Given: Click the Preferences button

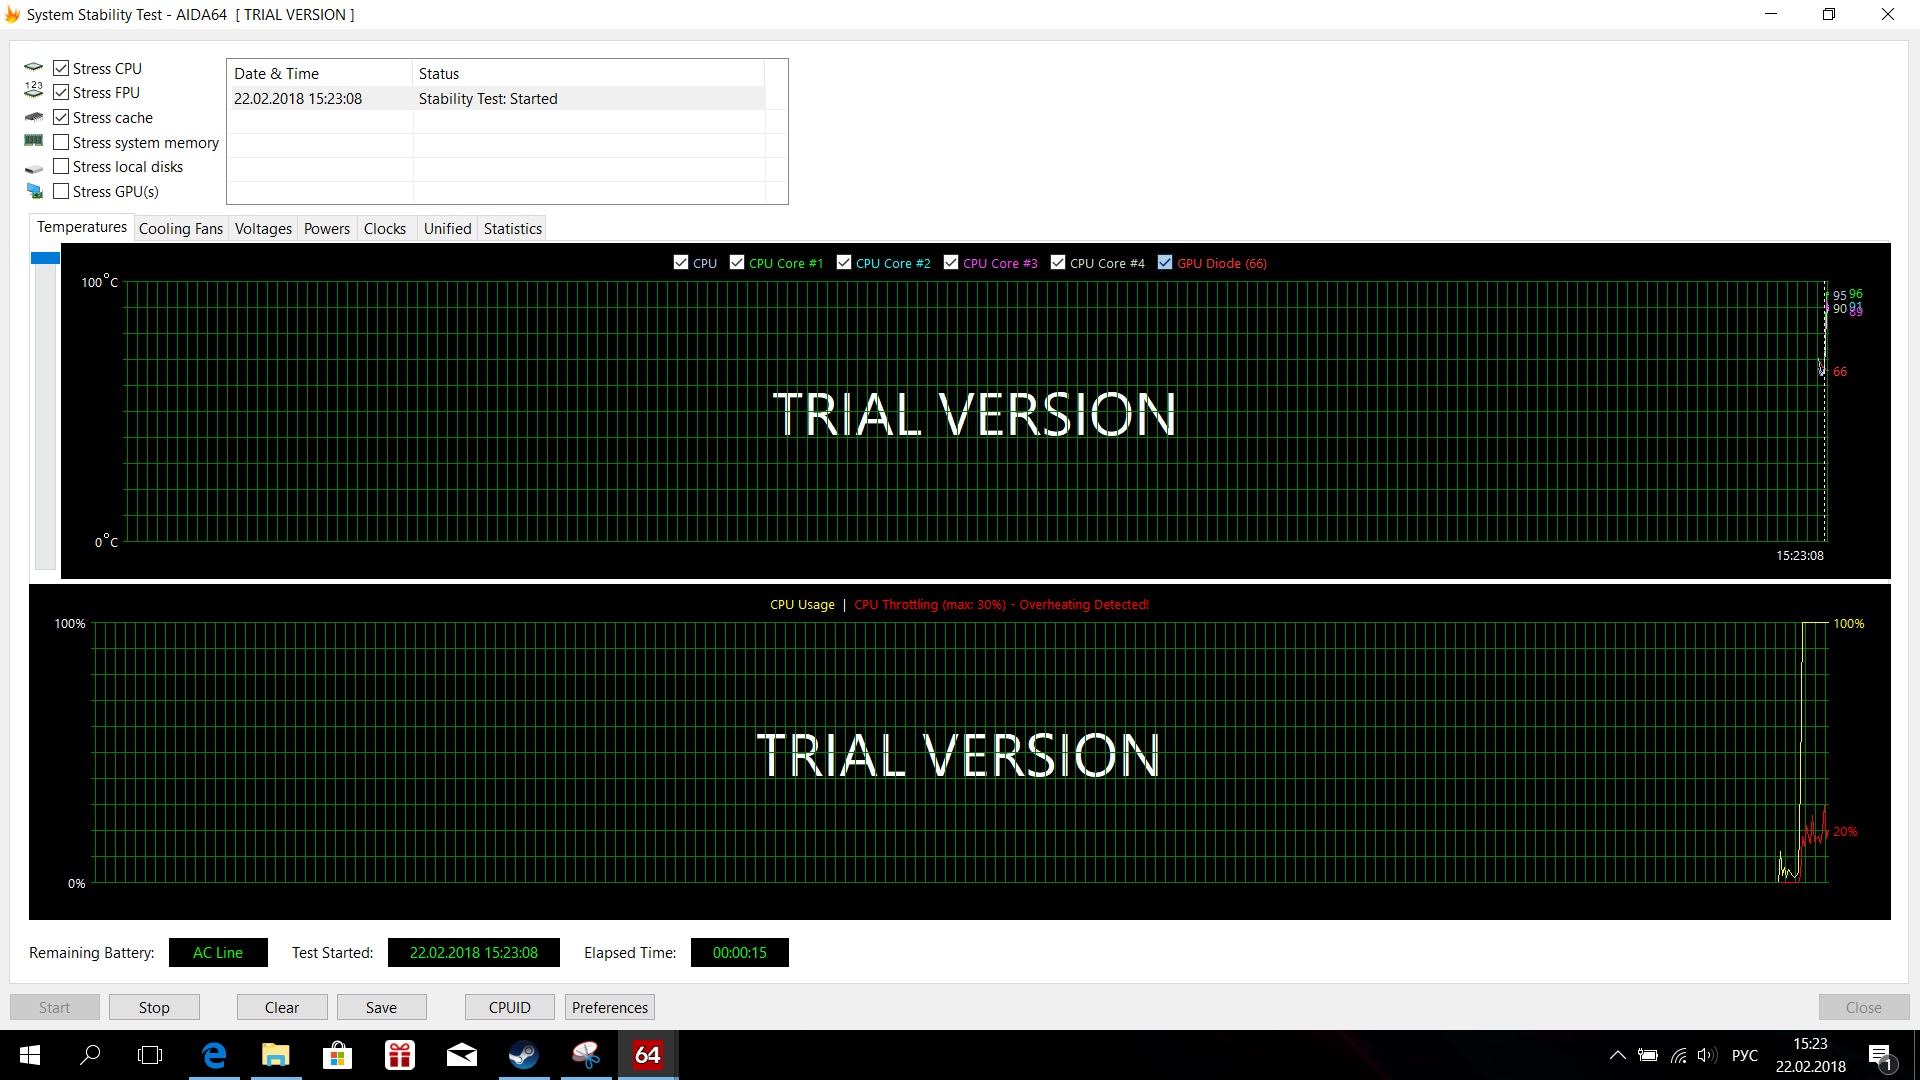Looking at the screenshot, I should (609, 1007).
